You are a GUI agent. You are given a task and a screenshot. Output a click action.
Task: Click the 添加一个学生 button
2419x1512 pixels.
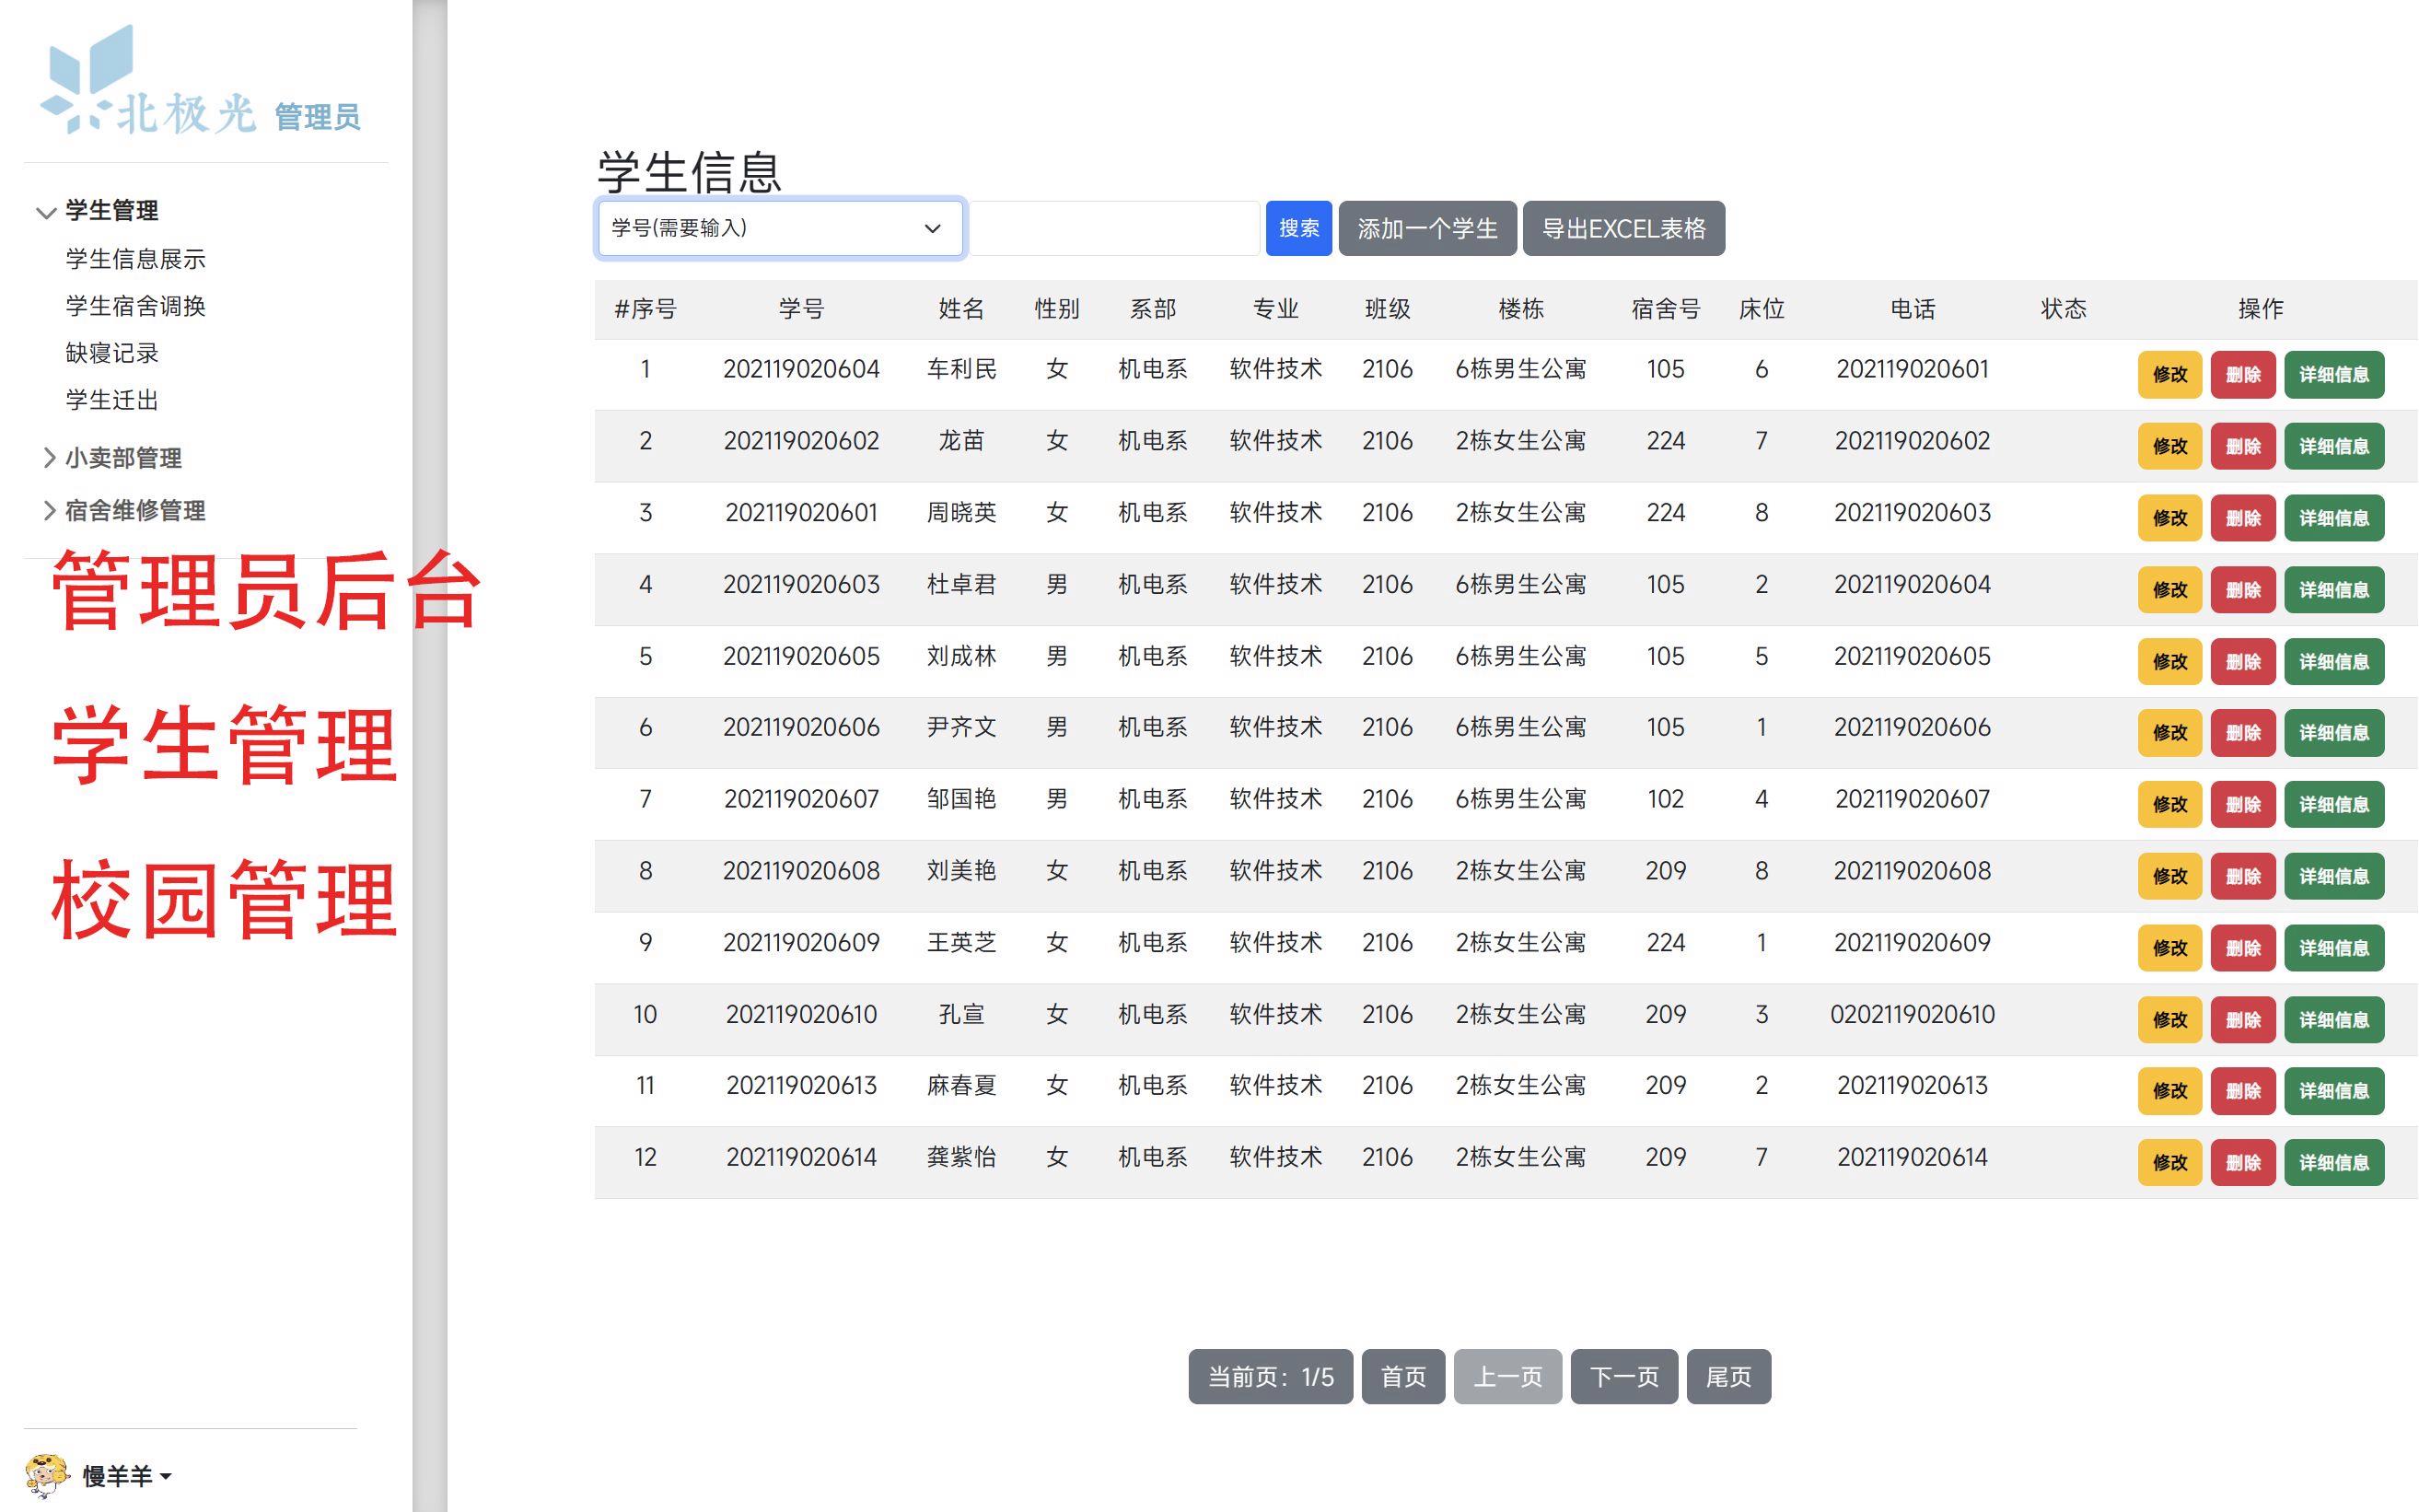coord(1427,228)
